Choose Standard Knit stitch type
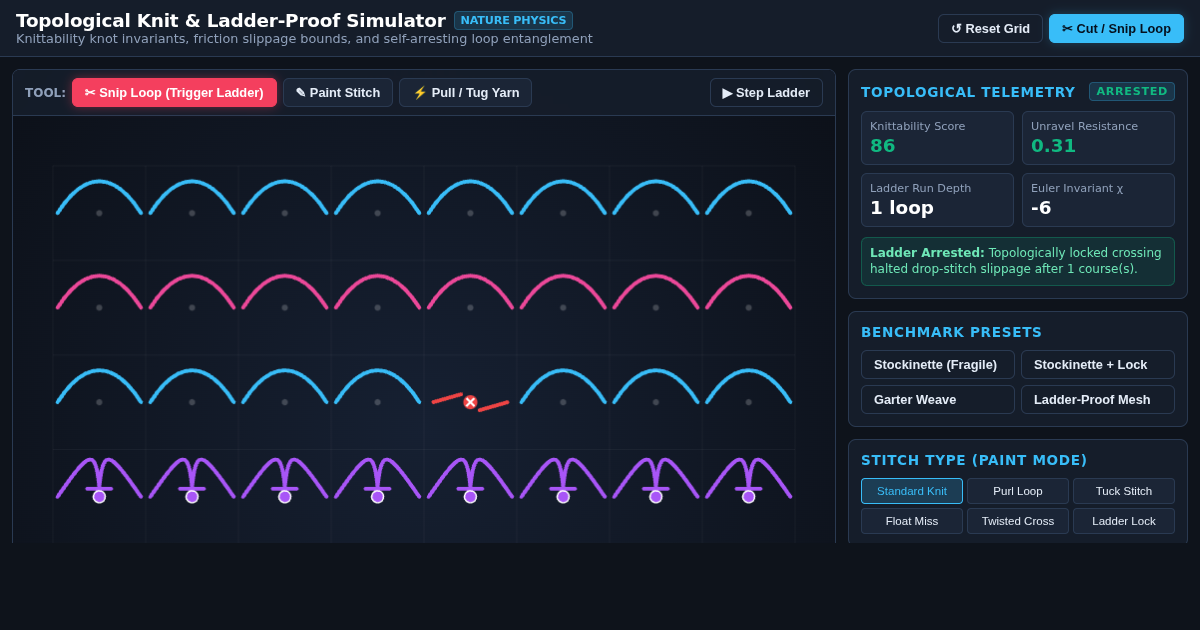 pos(912,491)
